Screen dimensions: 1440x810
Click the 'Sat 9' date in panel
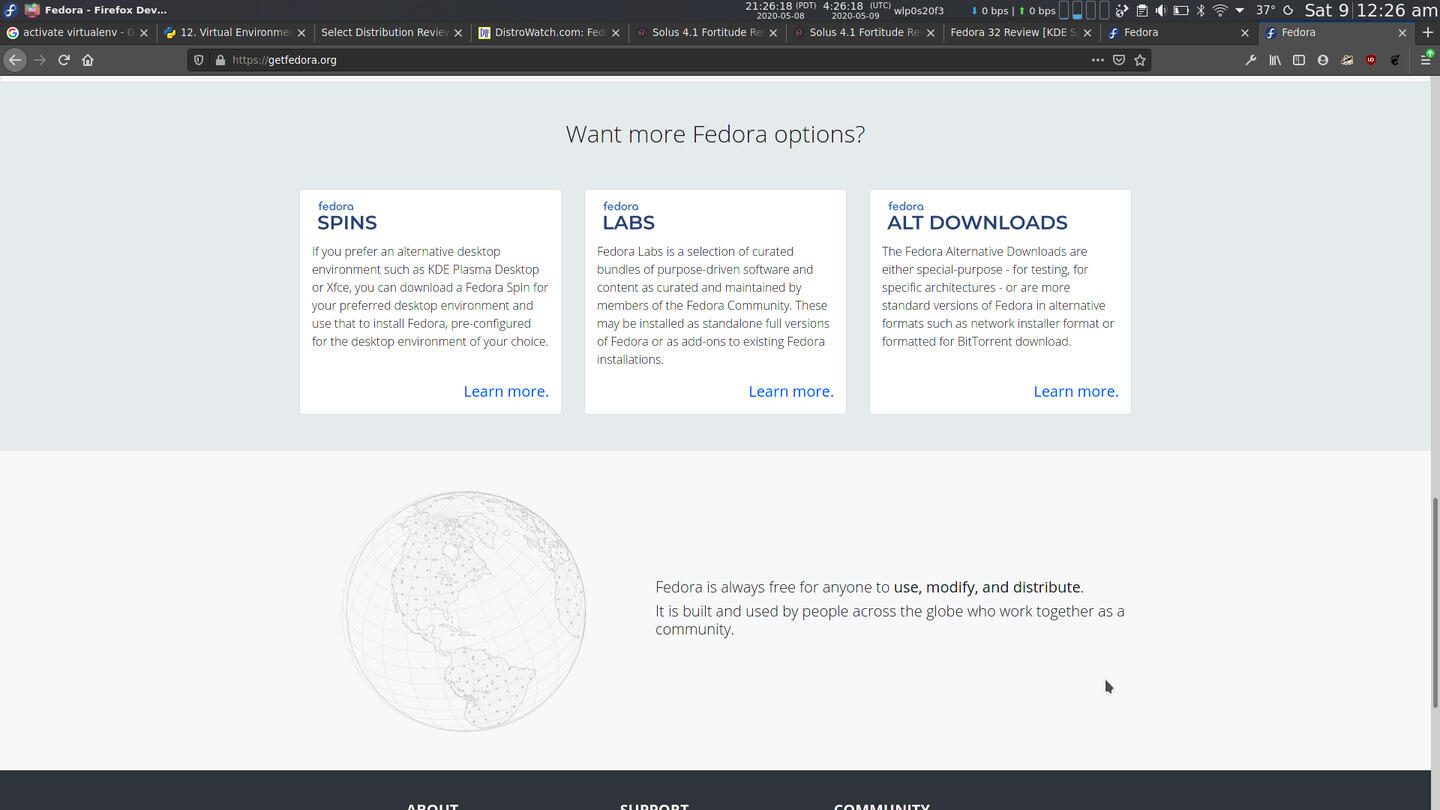click(x=1326, y=10)
